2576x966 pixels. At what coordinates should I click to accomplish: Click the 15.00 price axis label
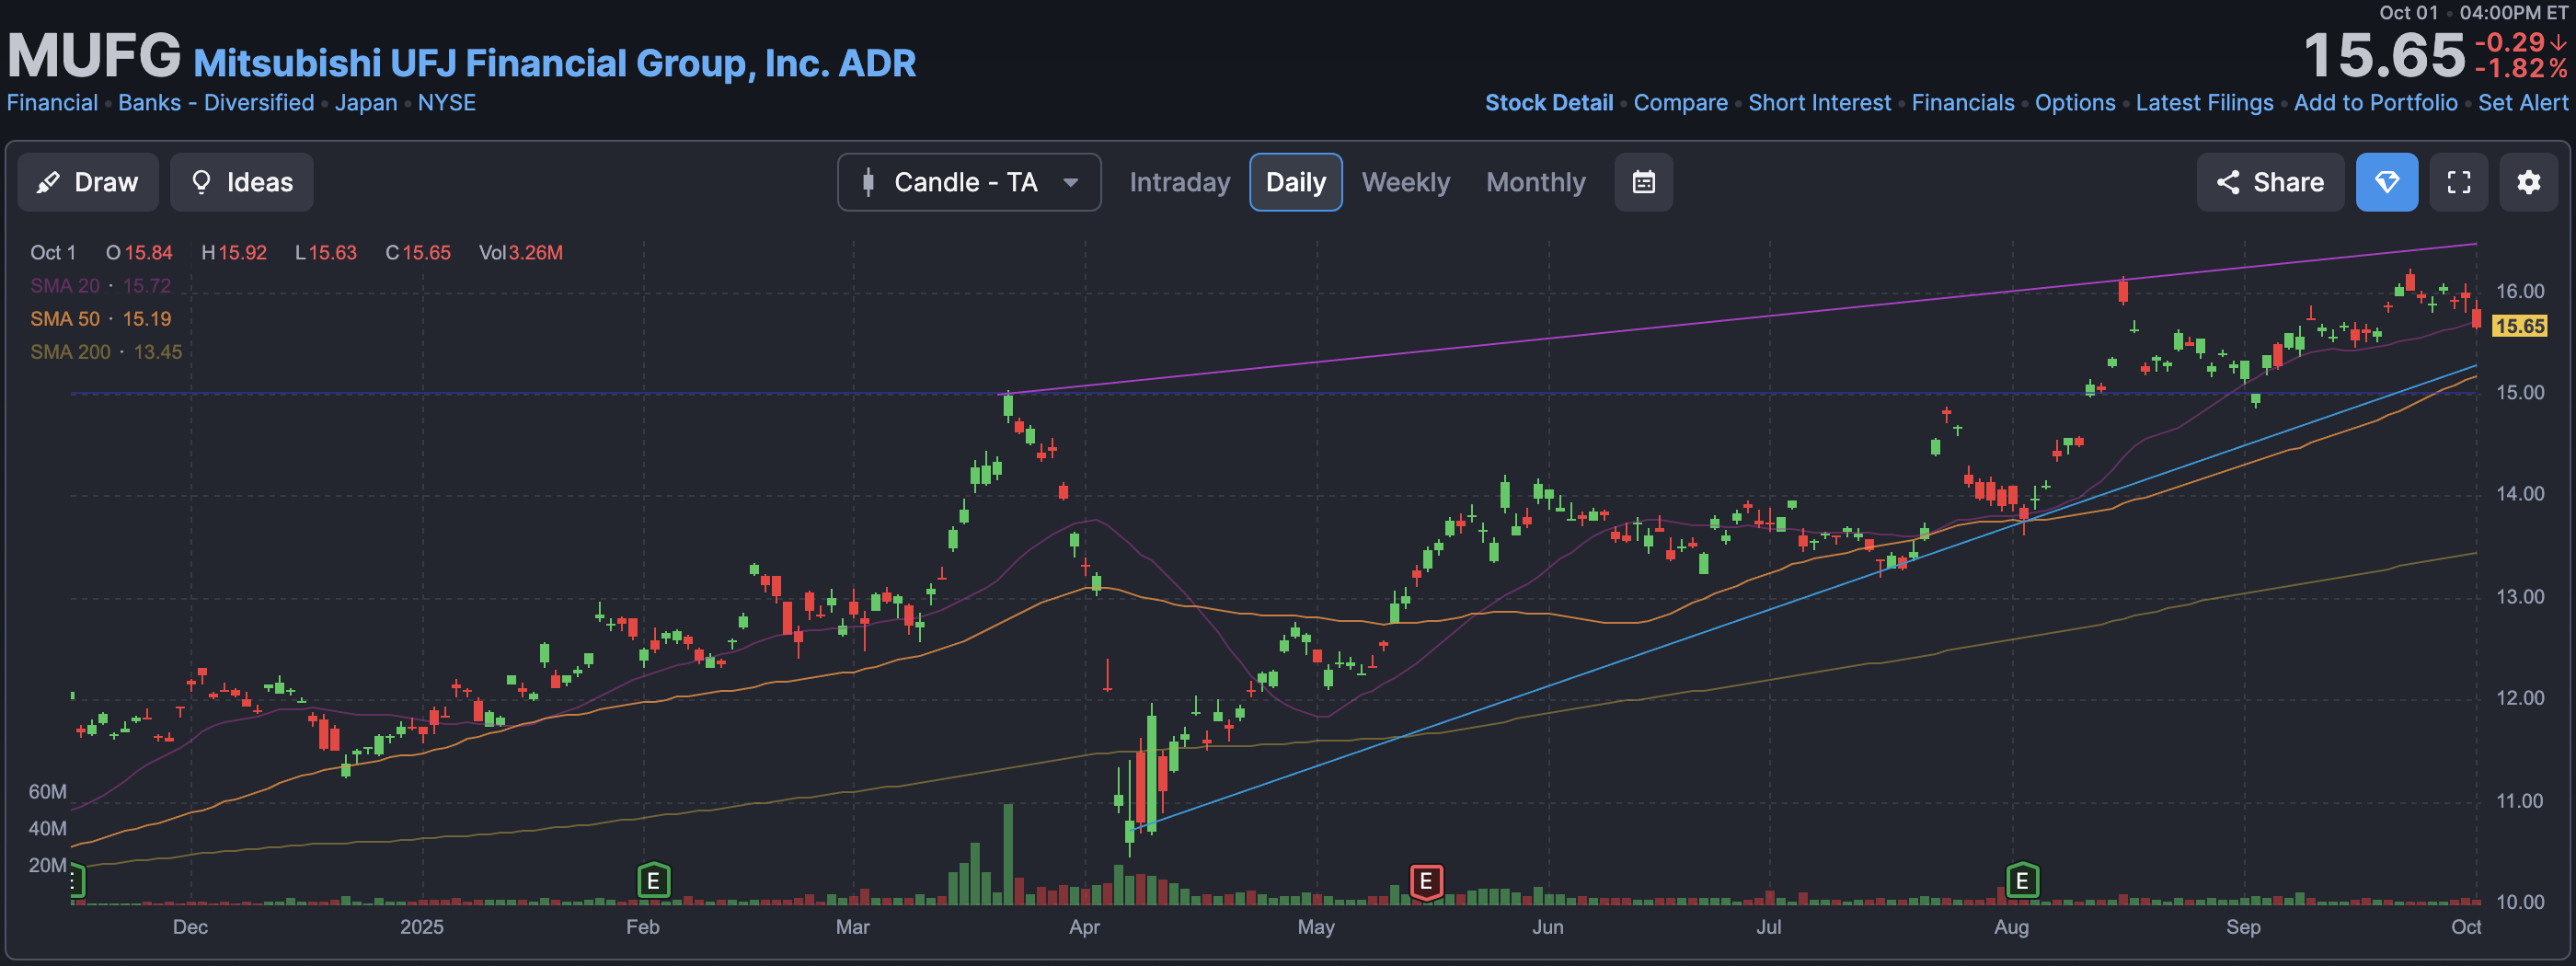pos(2520,392)
